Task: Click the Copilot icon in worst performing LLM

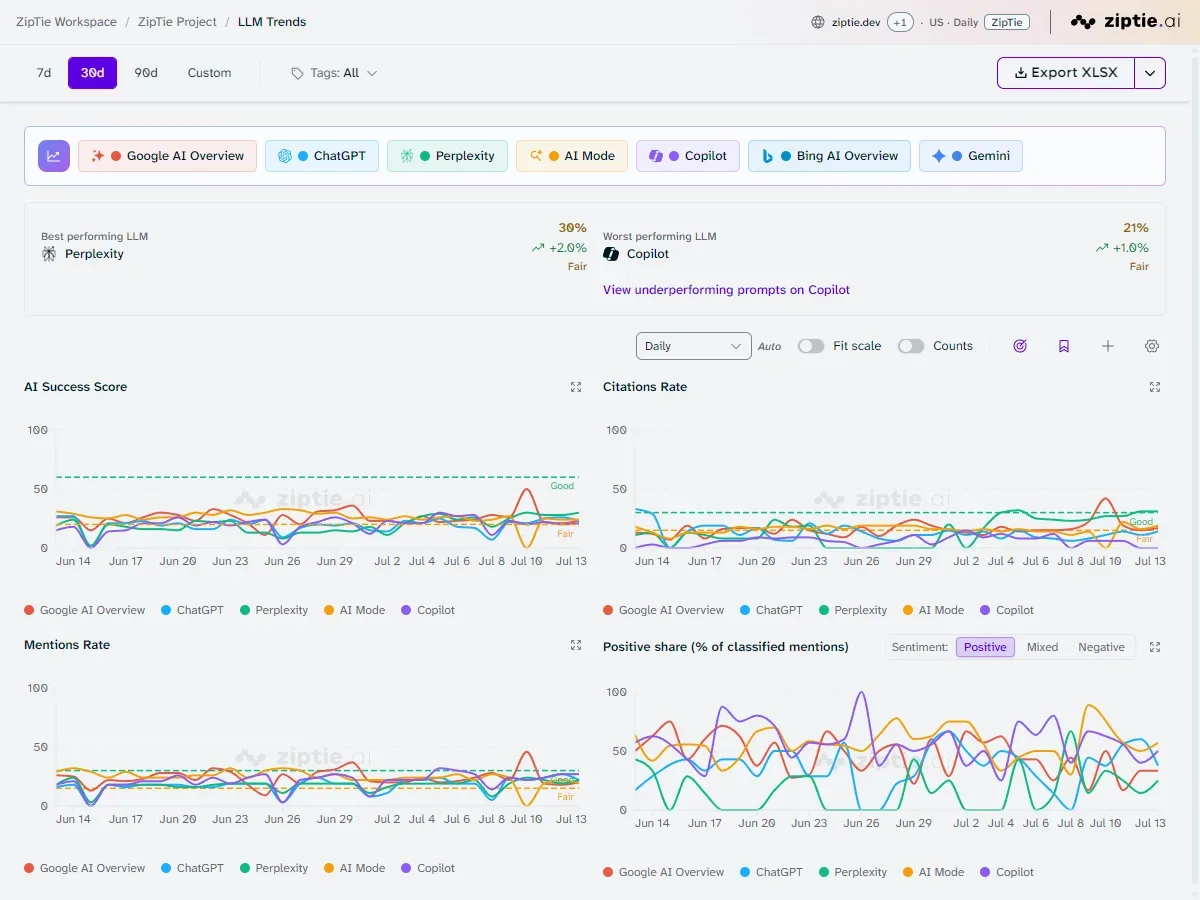Action: tap(611, 254)
